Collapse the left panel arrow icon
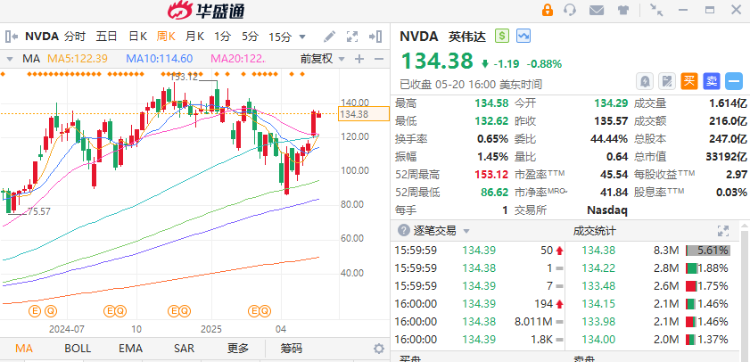Viewport: 750px width, 362px height. (x=11, y=37)
